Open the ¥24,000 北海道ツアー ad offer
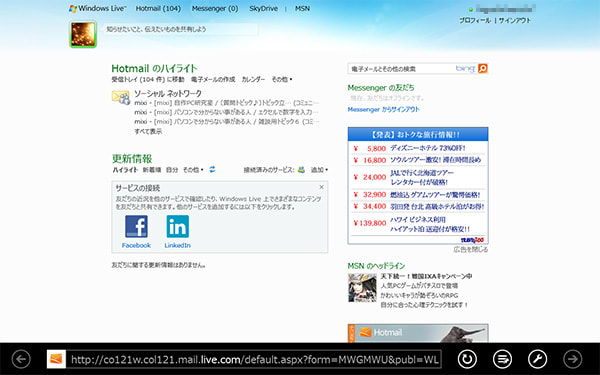The width and height of the screenshot is (600, 375). click(418, 177)
